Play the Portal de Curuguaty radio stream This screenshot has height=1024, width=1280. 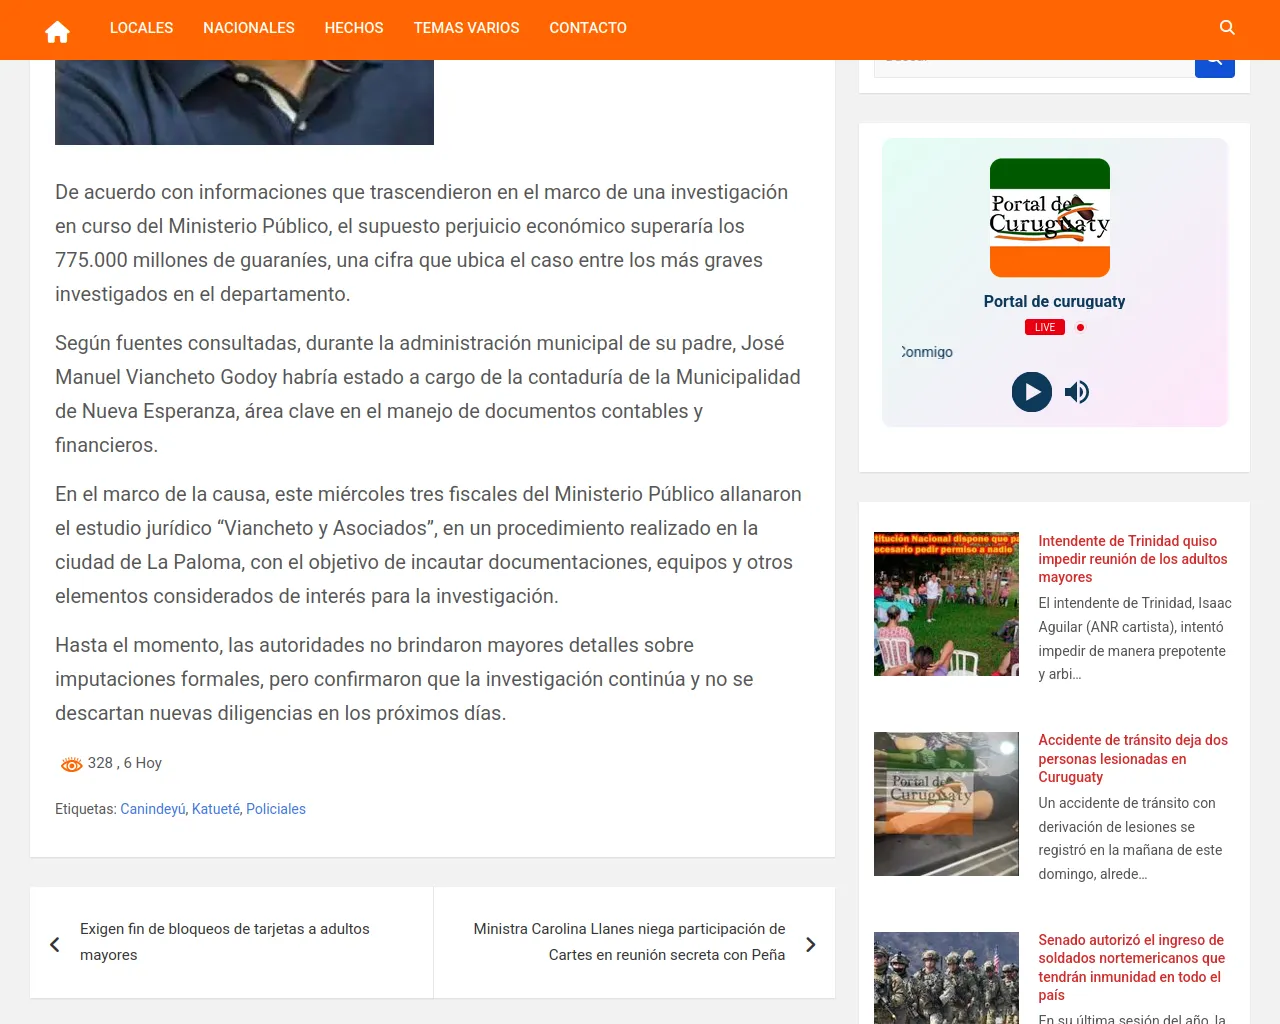pos(1031,392)
